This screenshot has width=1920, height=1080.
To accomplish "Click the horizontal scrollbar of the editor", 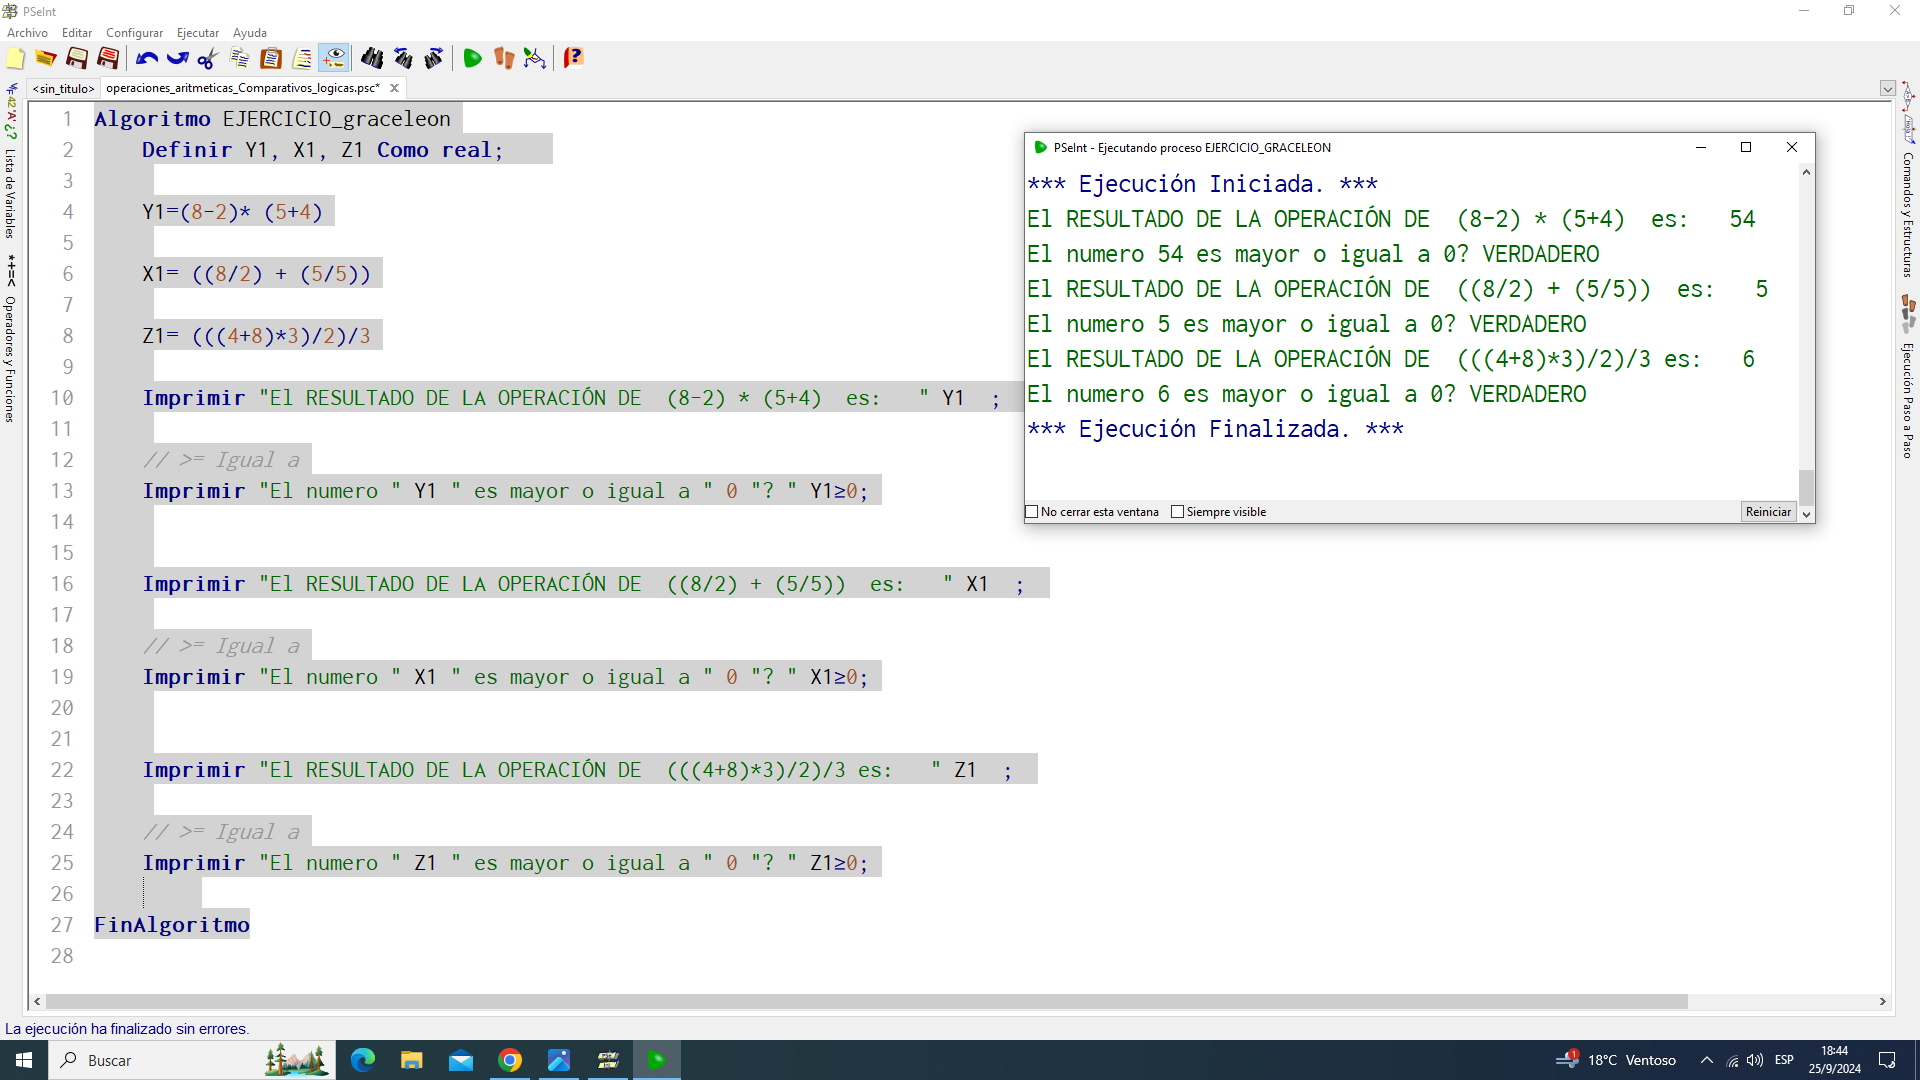I will click(866, 1002).
